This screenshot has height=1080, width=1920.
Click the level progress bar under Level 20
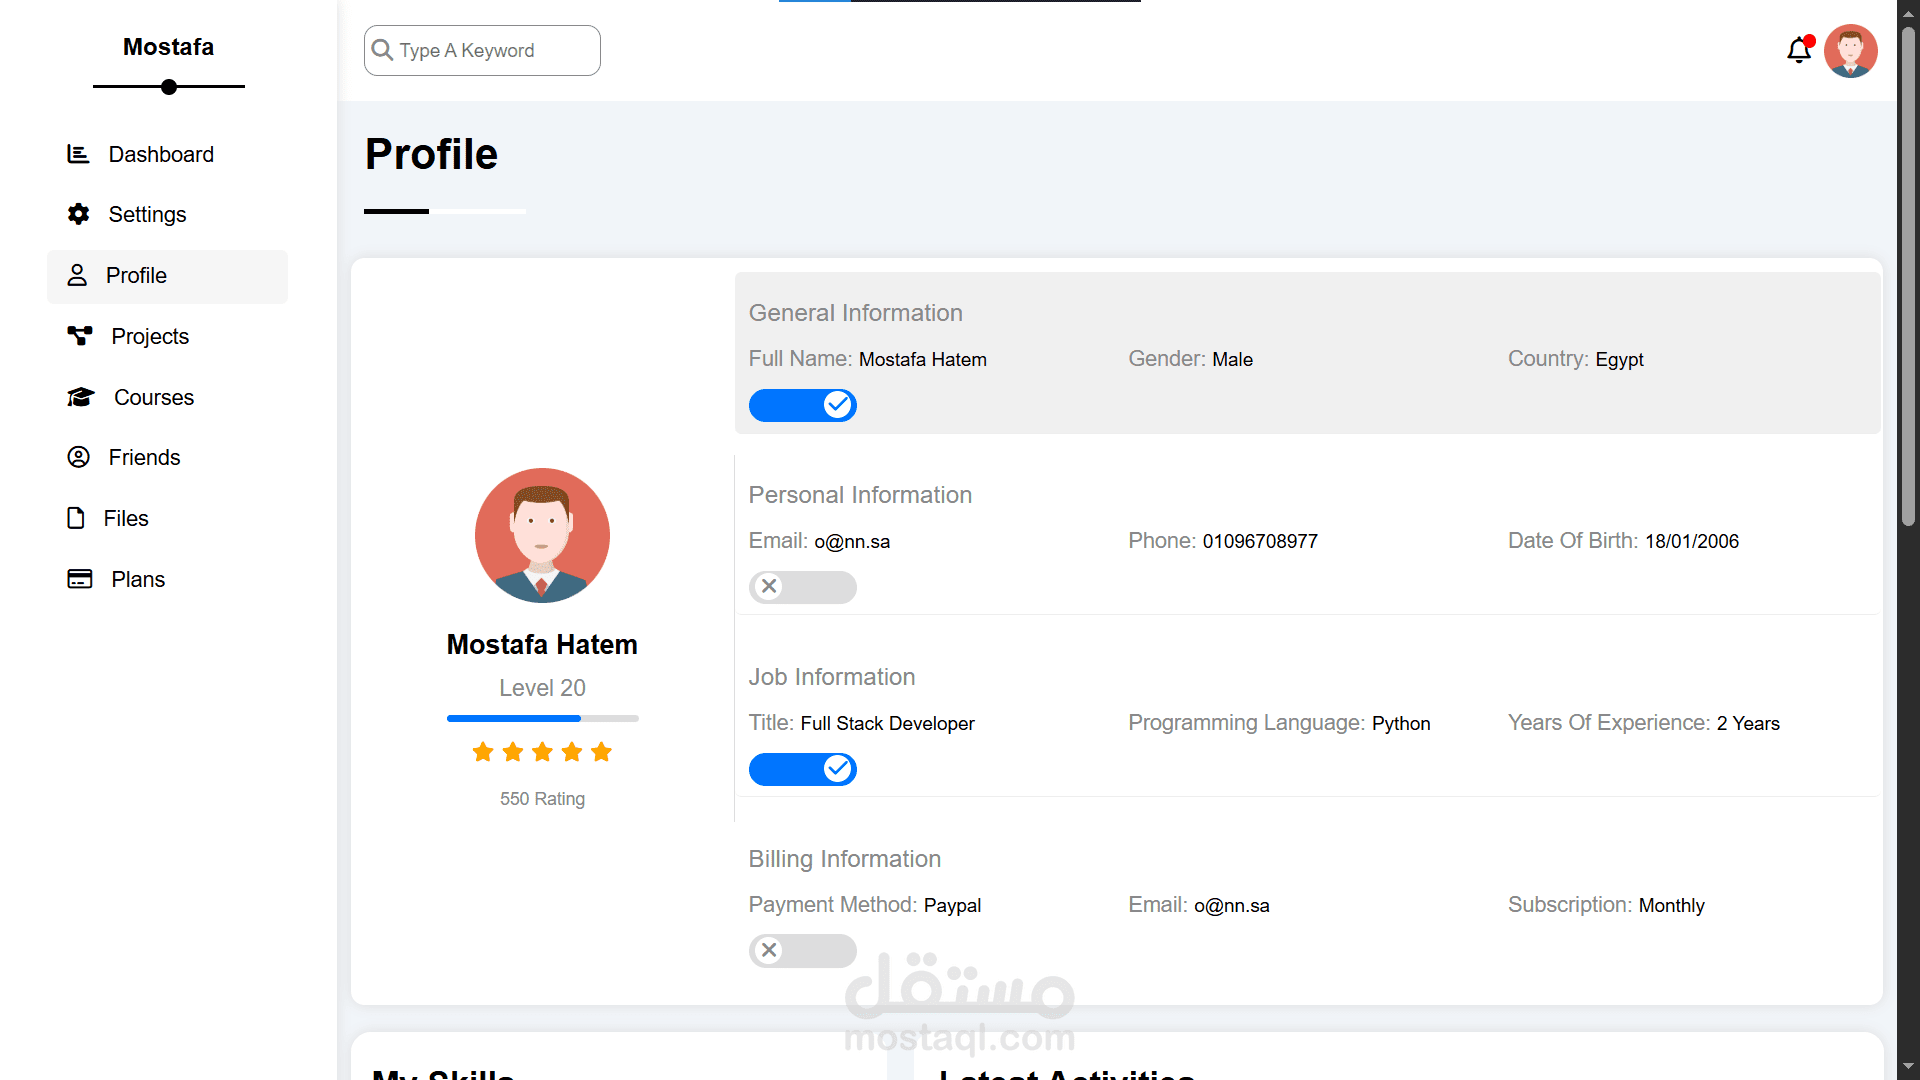click(x=542, y=718)
